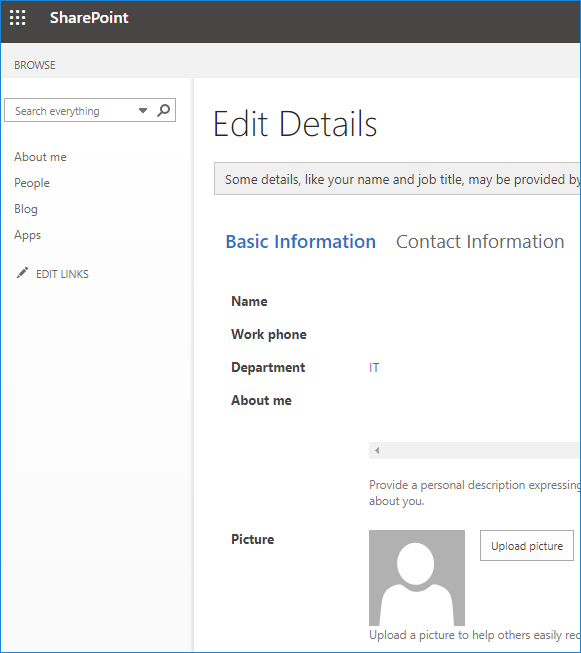Click the 'Some details, like your name' notice
581x653 pixels.
(397, 179)
